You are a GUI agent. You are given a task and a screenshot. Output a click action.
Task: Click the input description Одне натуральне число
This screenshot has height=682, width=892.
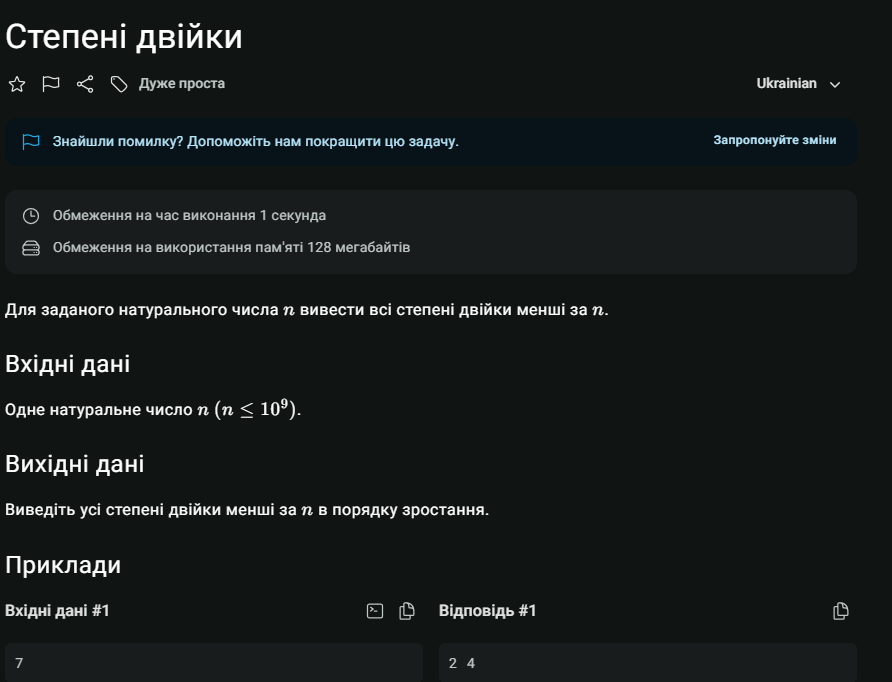(x=153, y=409)
